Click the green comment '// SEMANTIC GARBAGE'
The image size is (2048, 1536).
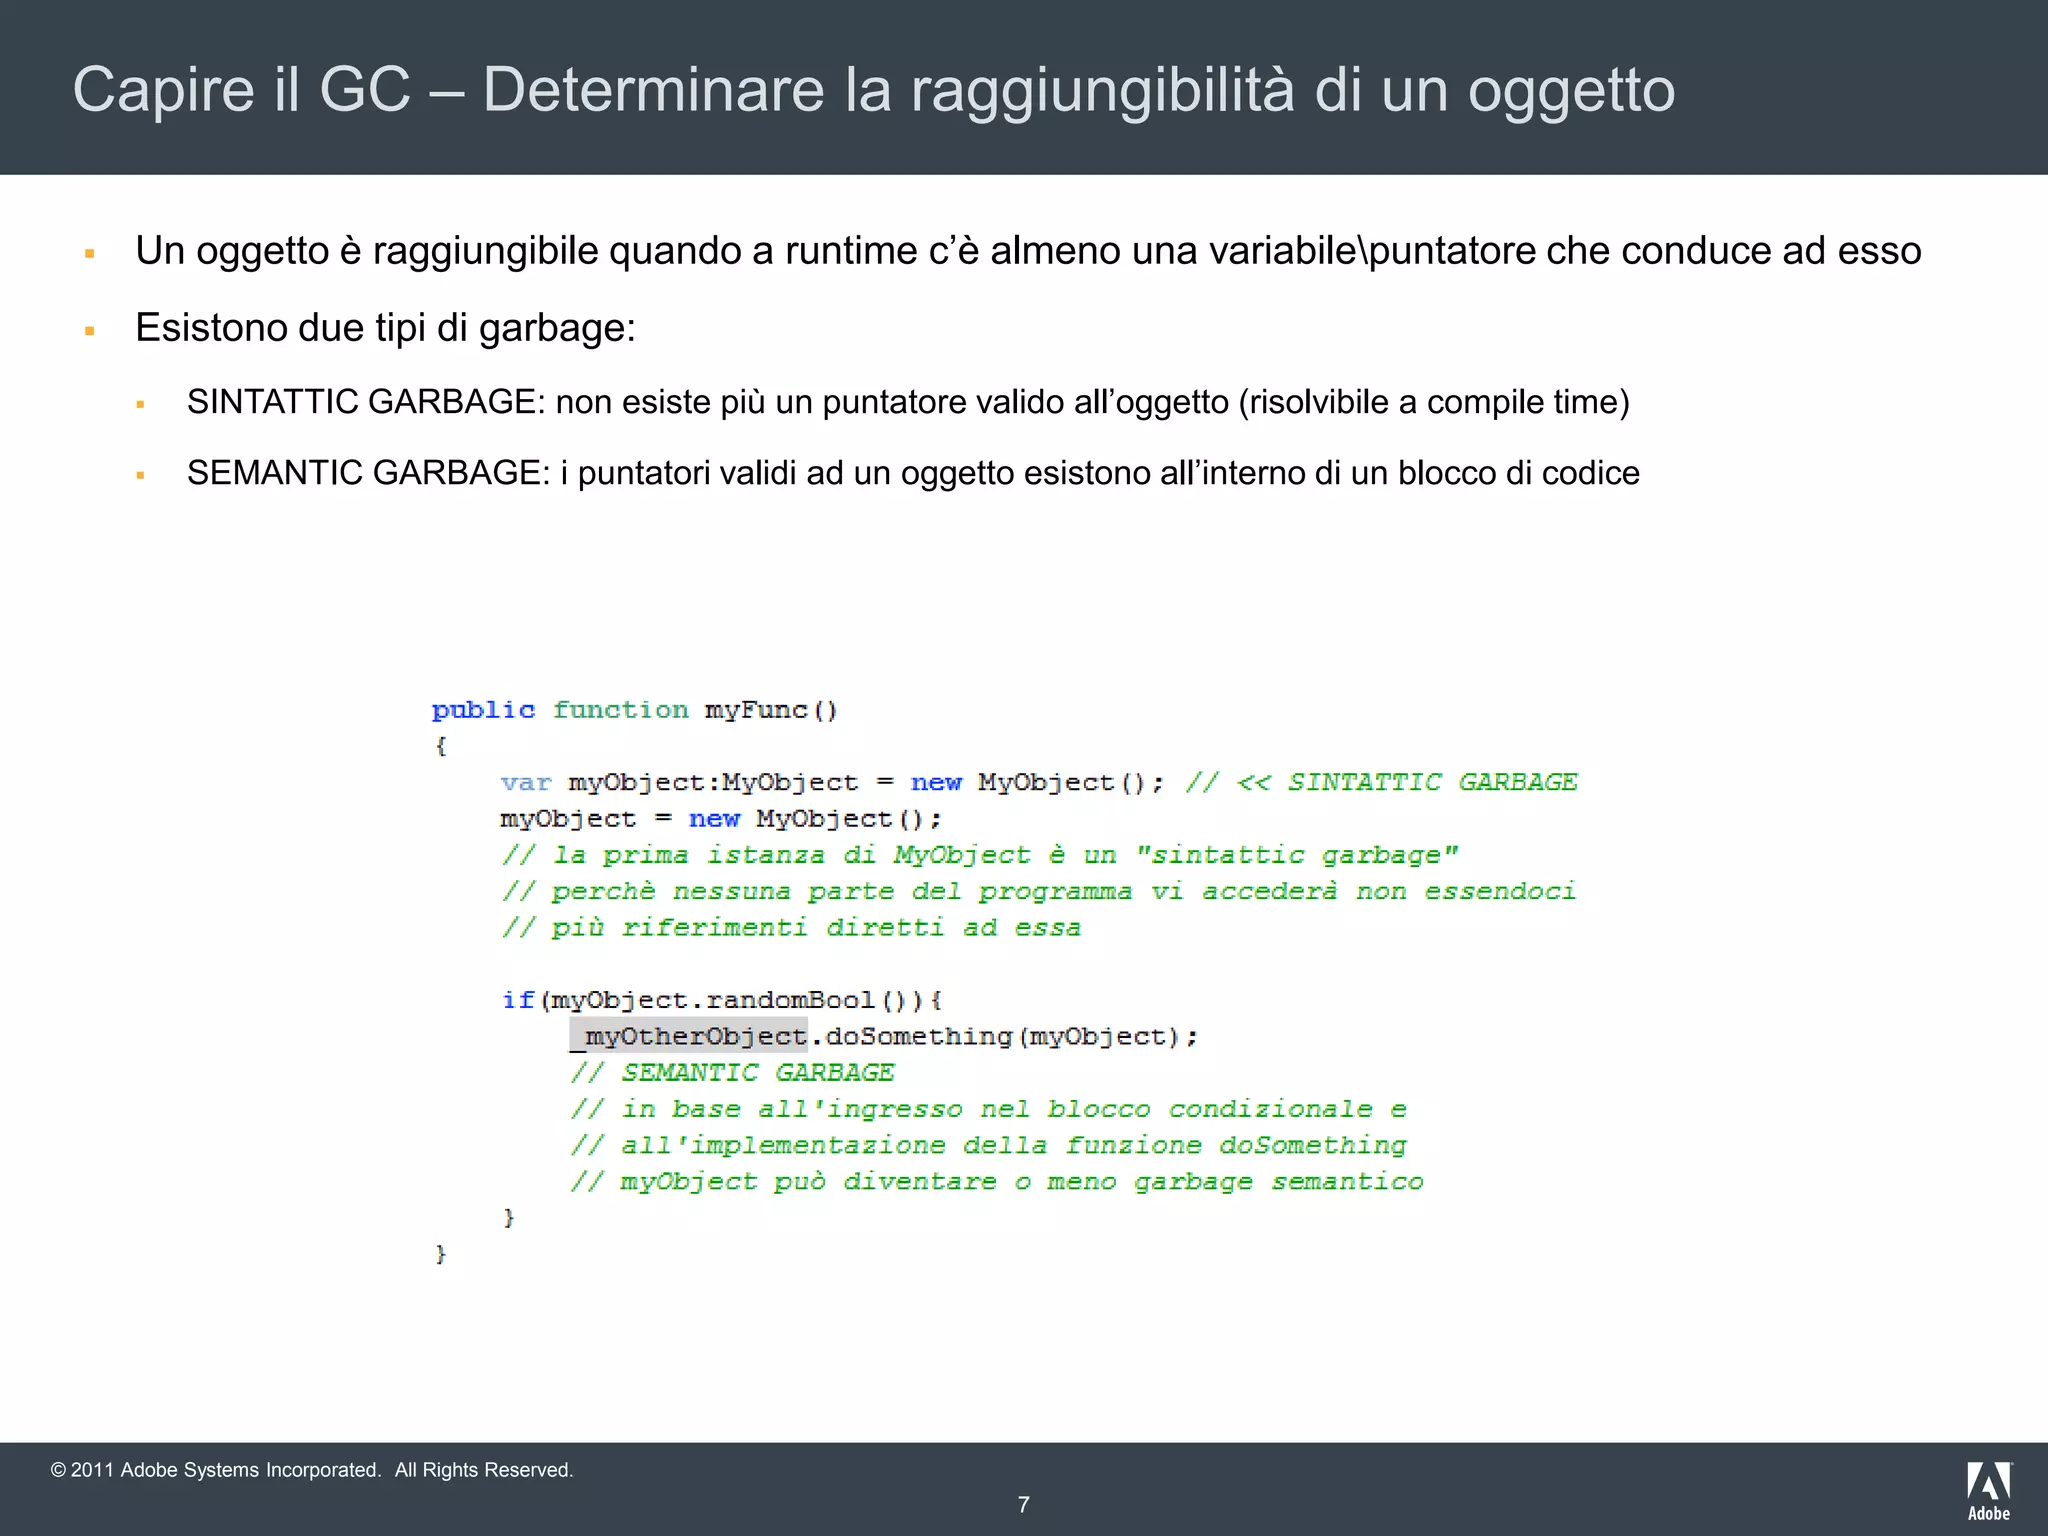pos(732,1073)
